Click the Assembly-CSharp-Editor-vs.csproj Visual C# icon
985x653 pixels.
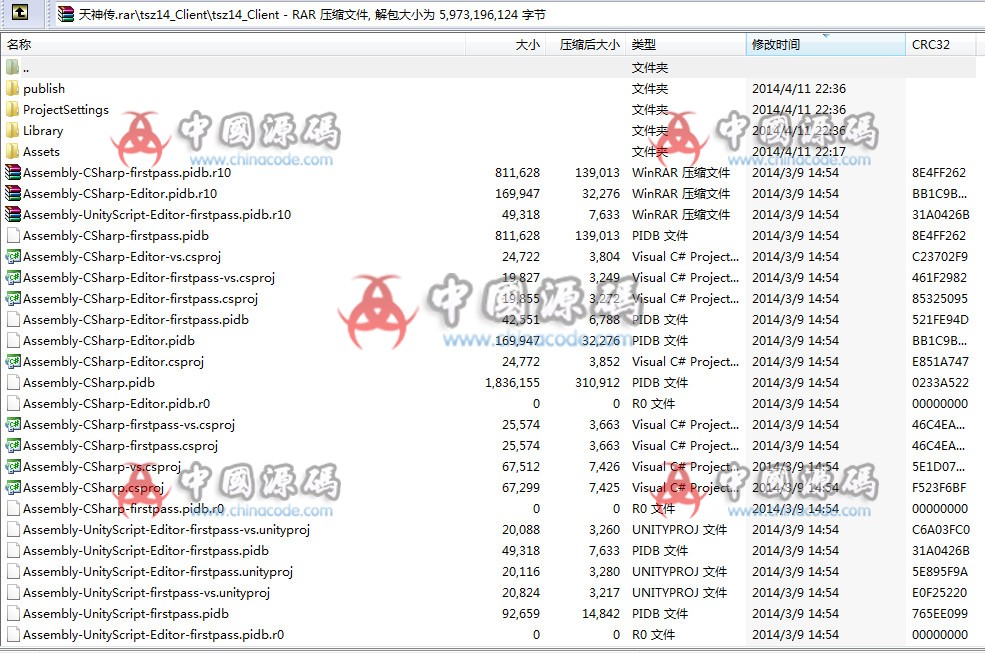click(10, 256)
